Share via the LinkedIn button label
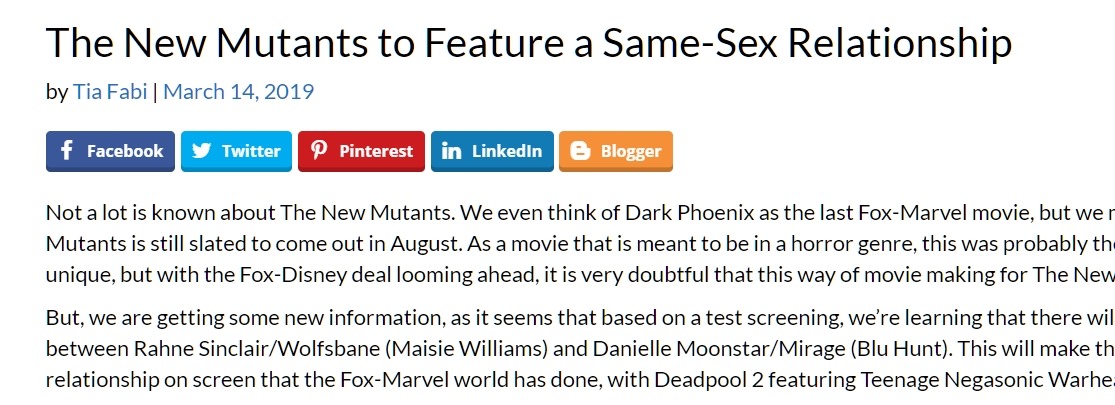This screenshot has width=1115, height=405. click(x=507, y=151)
